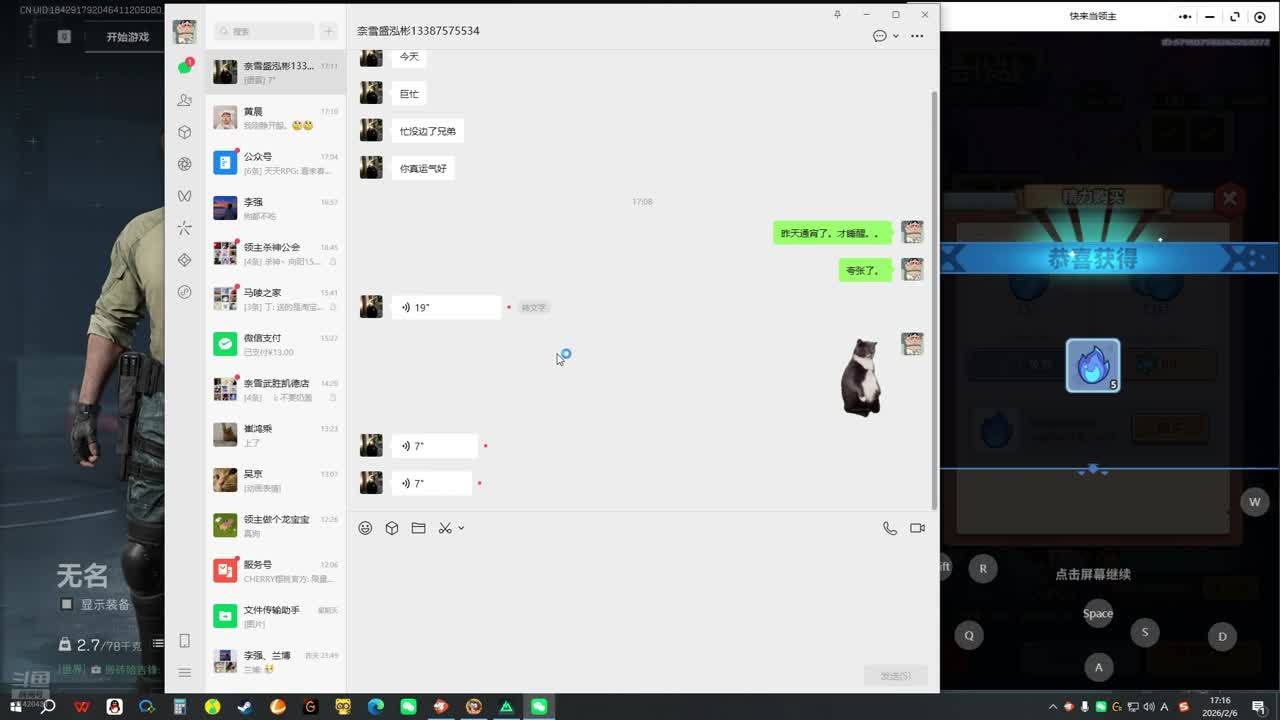Open WeChat Moments aperture icon

tap(184, 164)
